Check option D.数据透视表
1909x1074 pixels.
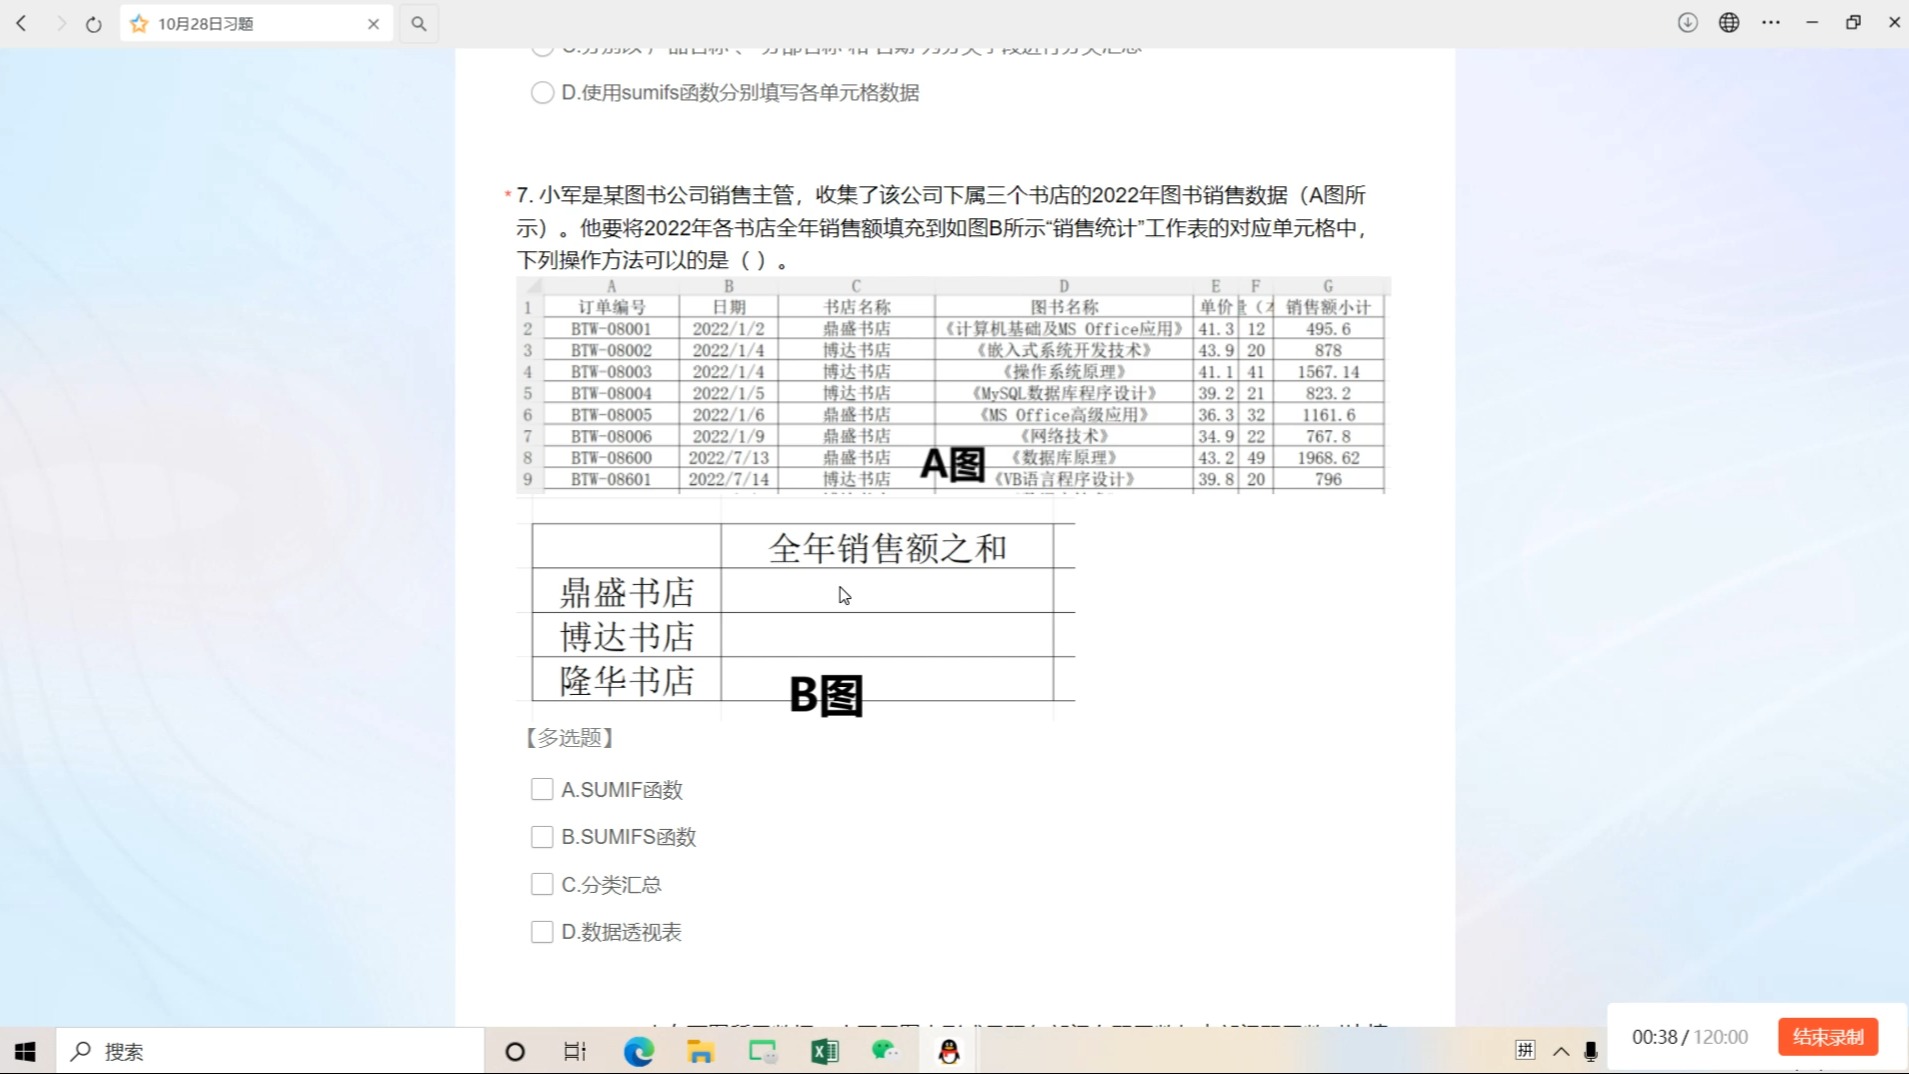tap(542, 931)
